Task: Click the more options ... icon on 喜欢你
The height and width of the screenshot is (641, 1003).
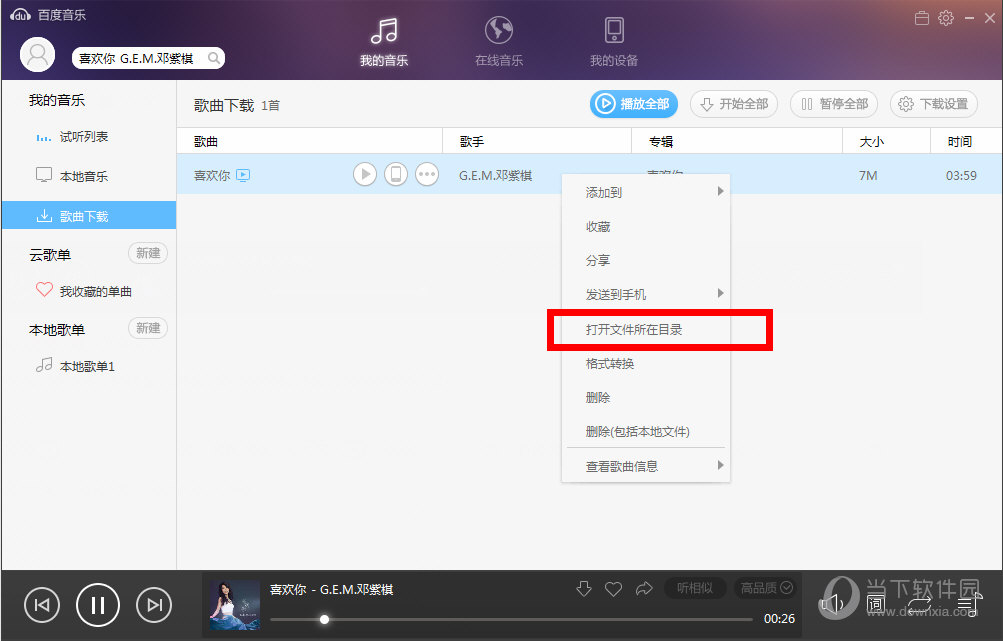Action: (x=427, y=173)
